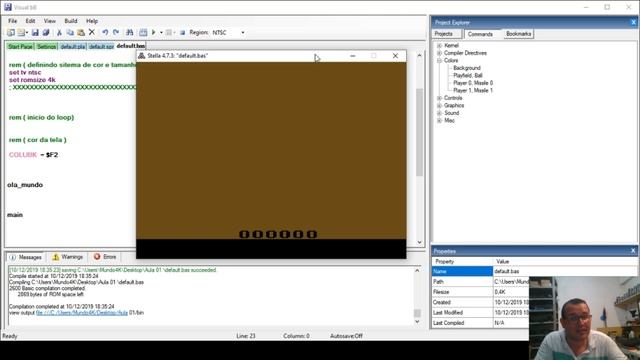Click the messages pane scrollbar up arrow

(x=417, y=271)
